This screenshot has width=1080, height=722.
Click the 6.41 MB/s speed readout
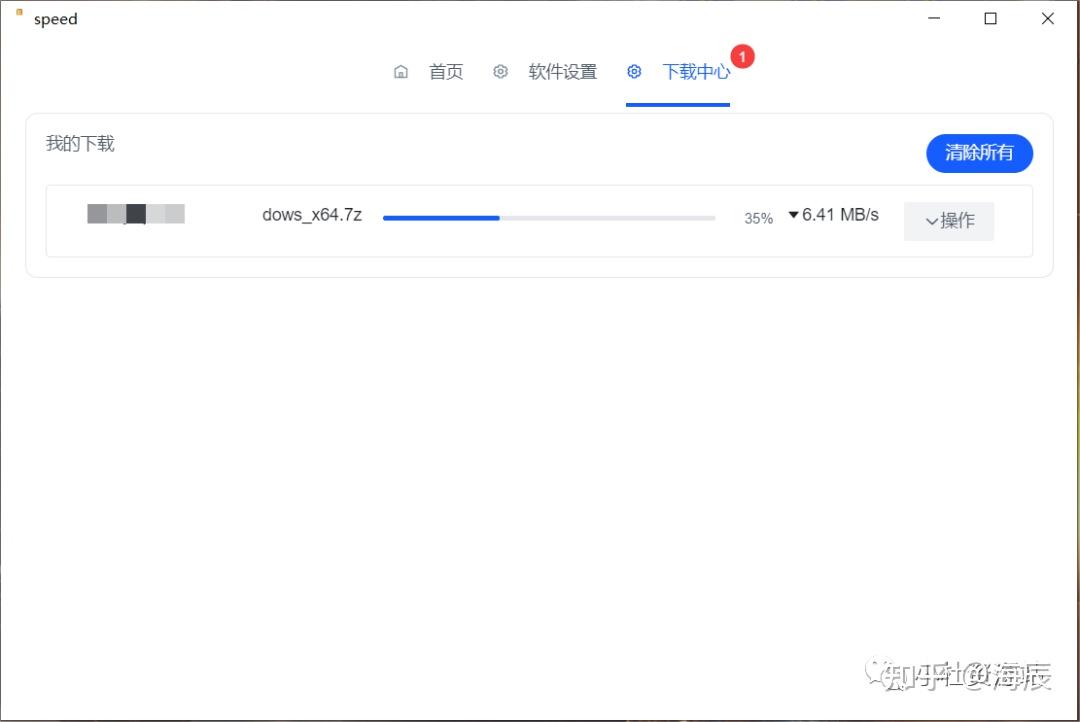coord(840,215)
